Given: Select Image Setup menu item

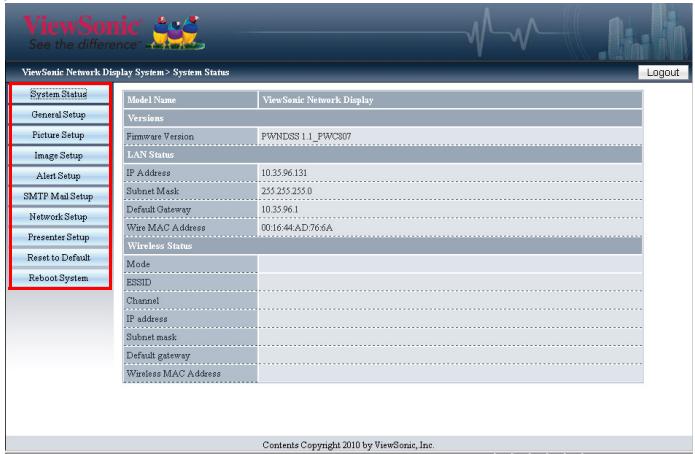Looking at the screenshot, I should click(x=59, y=155).
